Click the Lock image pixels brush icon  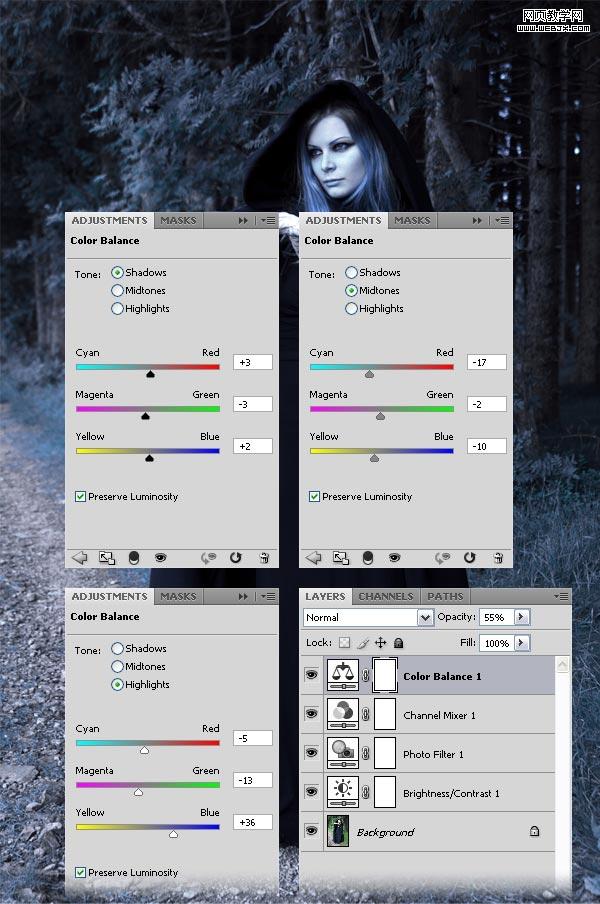click(363, 642)
